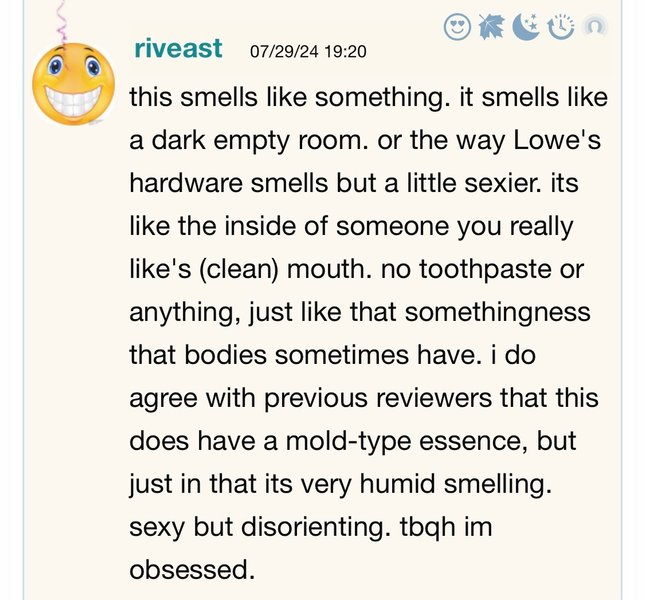Click the word "obsessed." ending the review
Viewport: 645px width, 600px height.
192,570
